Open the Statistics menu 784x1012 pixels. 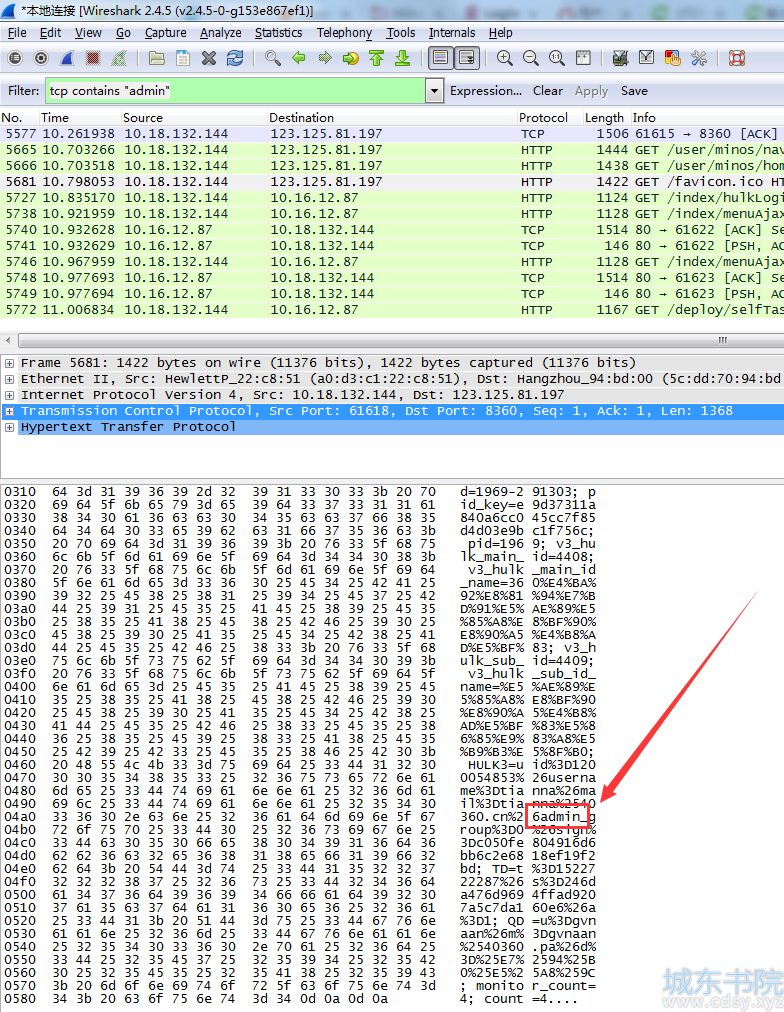(278, 33)
